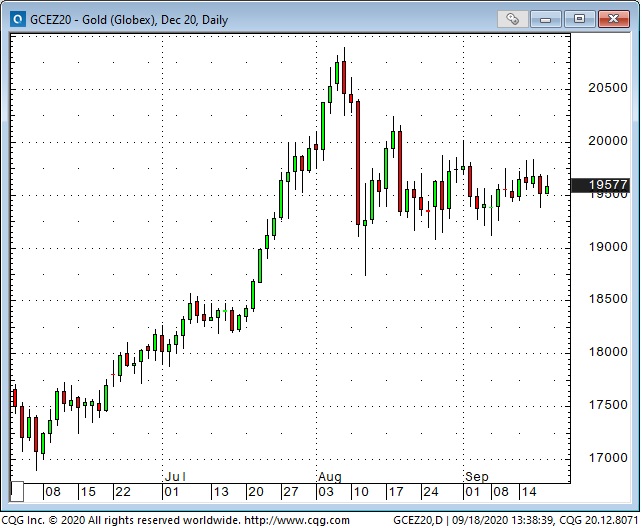Click the 22 date label on time axis
Screen dimensions: 642x528
coord(123,492)
